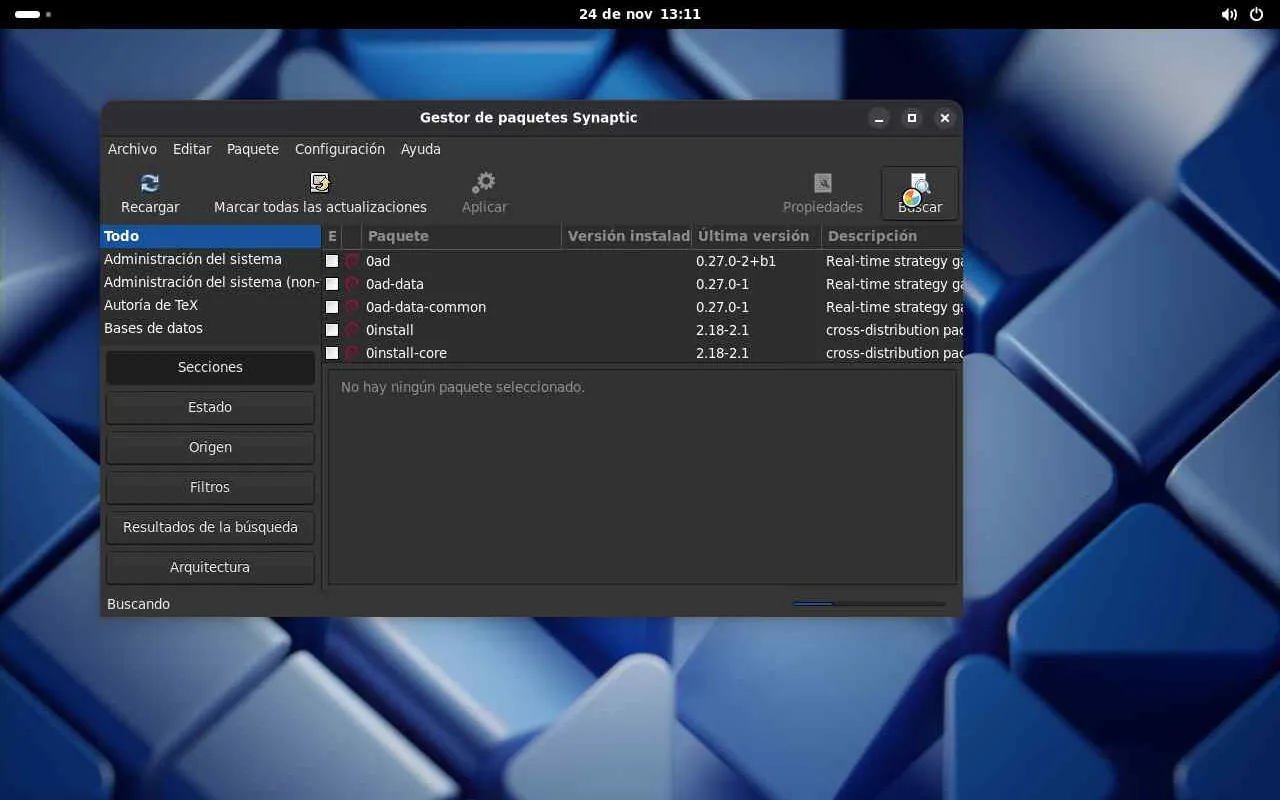This screenshot has height=800, width=1280.
Task: Select the Todo section
Action: (x=210, y=236)
